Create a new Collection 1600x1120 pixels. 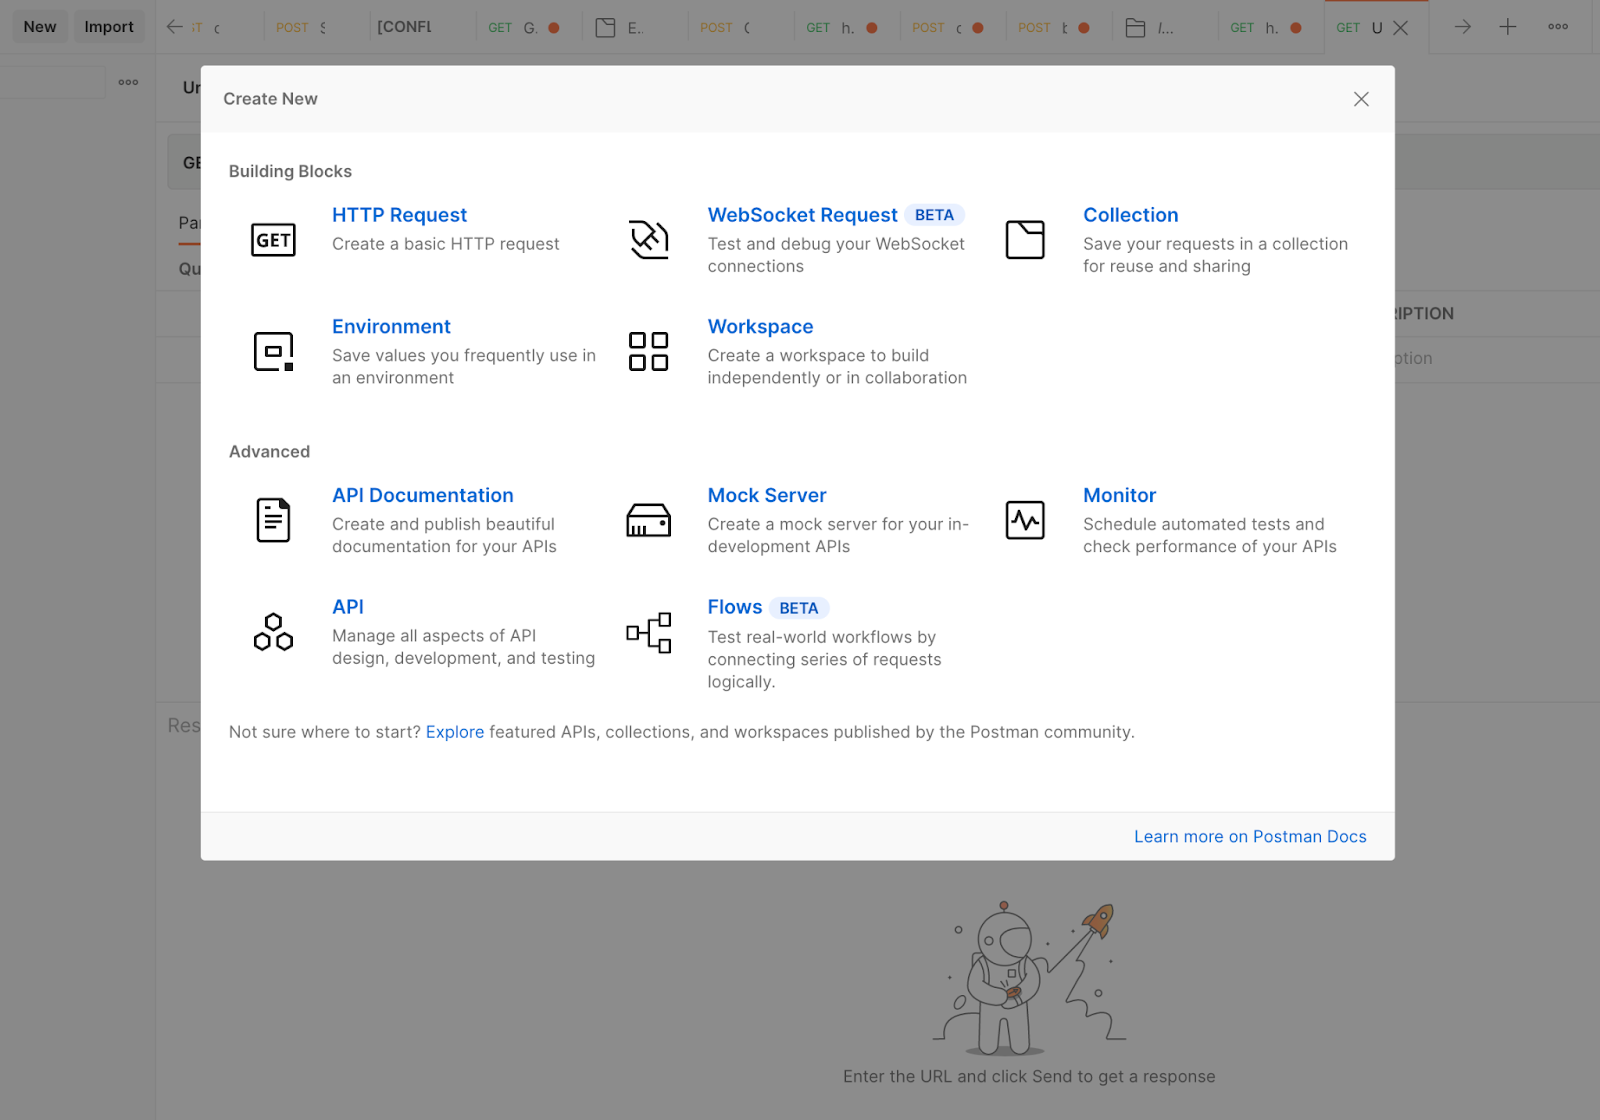(x=1130, y=215)
